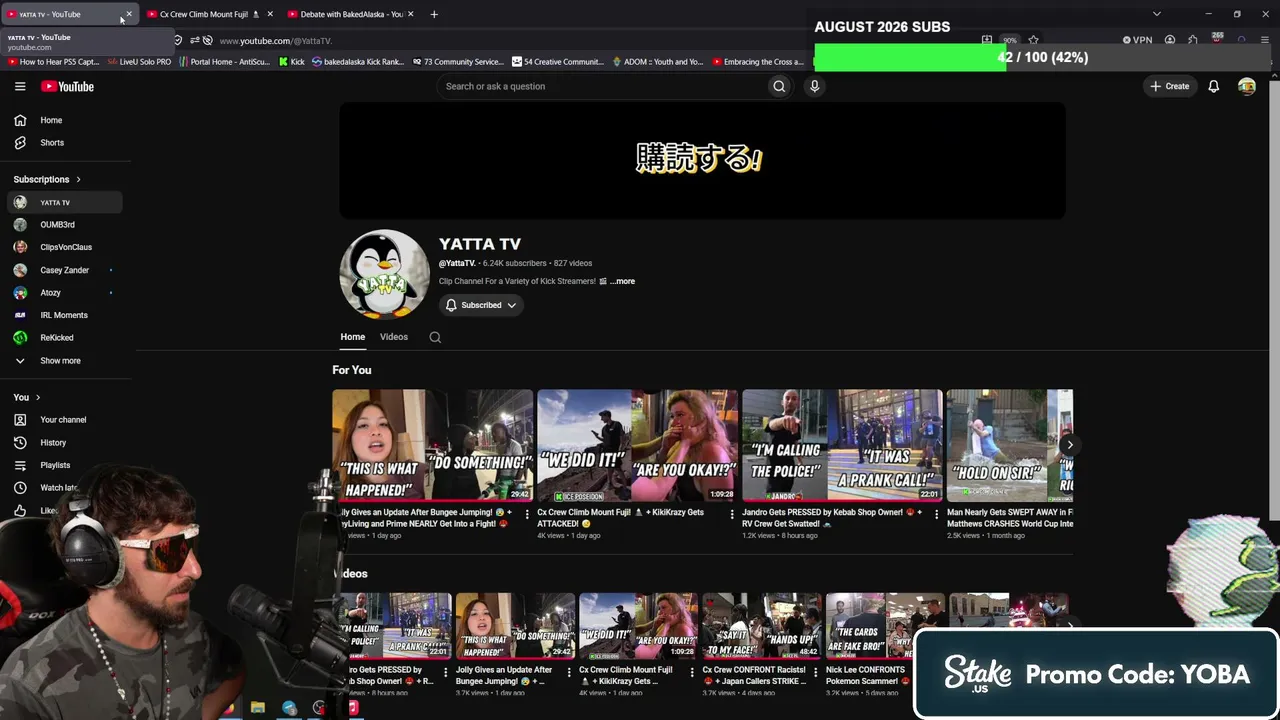1280x720 pixels.
Task: Expand the Subscriptions section header
Action: [47, 179]
